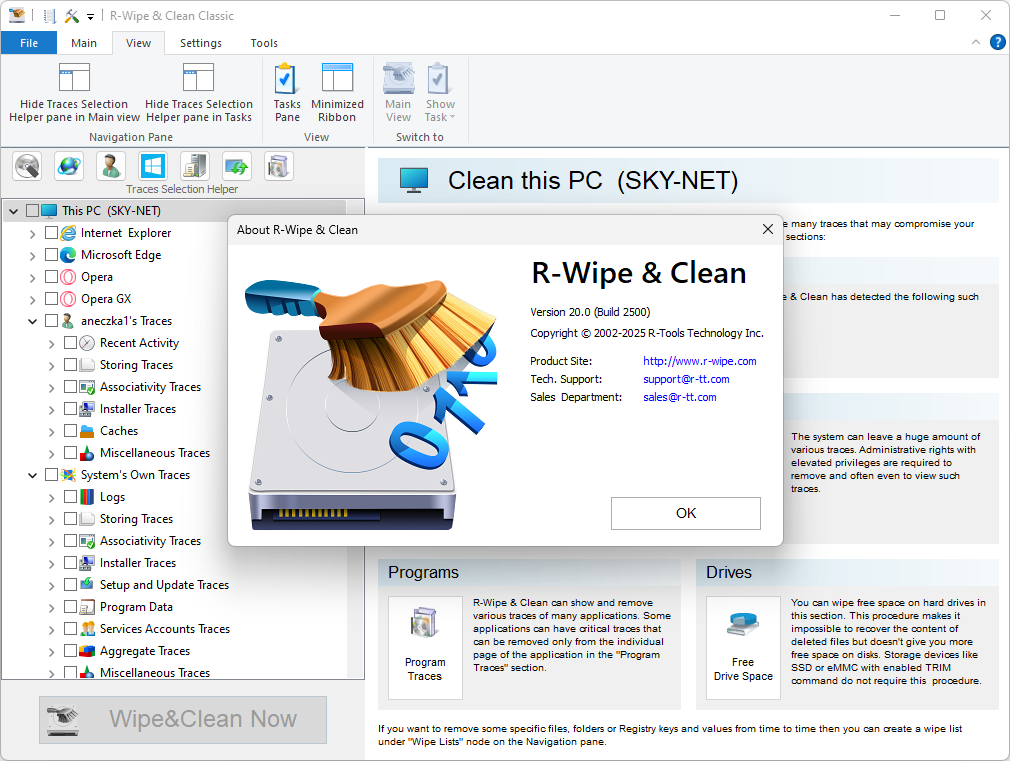Close the About R-Wipe & Clean dialog

(767, 229)
